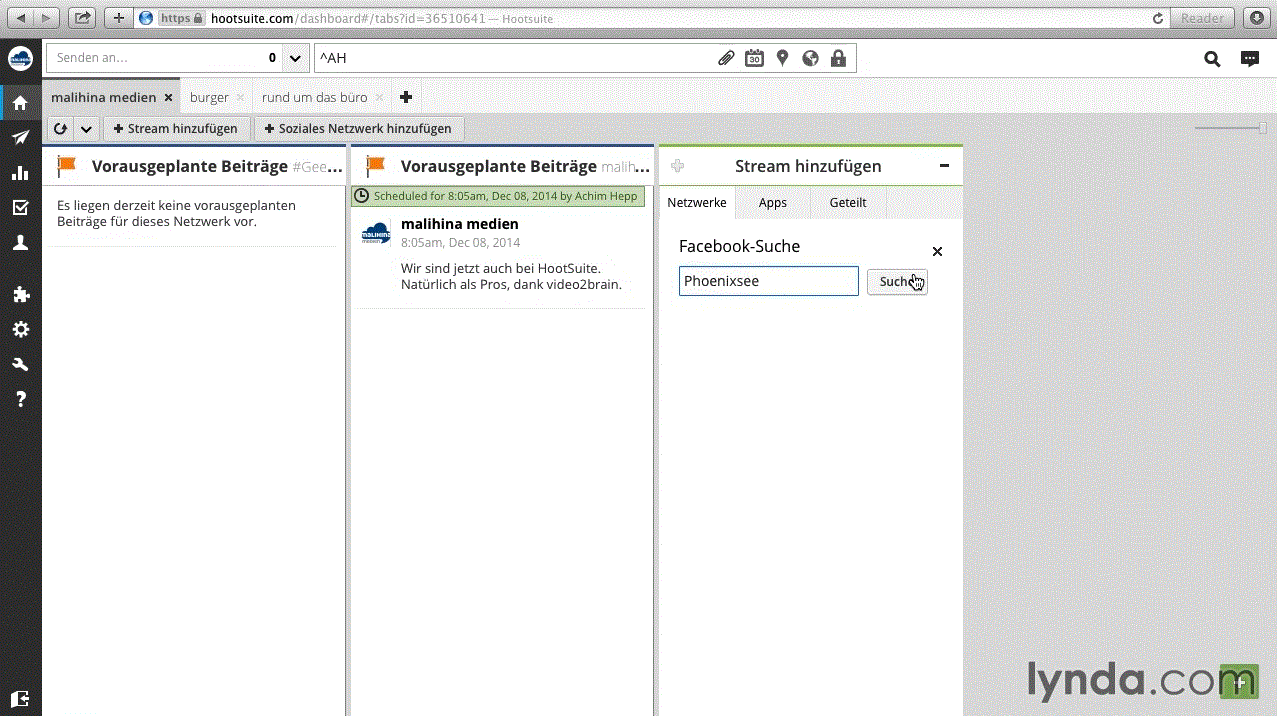Click the refresh streams icon
Image resolution: width=1277 pixels, height=716 pixels.
point(61,129)
